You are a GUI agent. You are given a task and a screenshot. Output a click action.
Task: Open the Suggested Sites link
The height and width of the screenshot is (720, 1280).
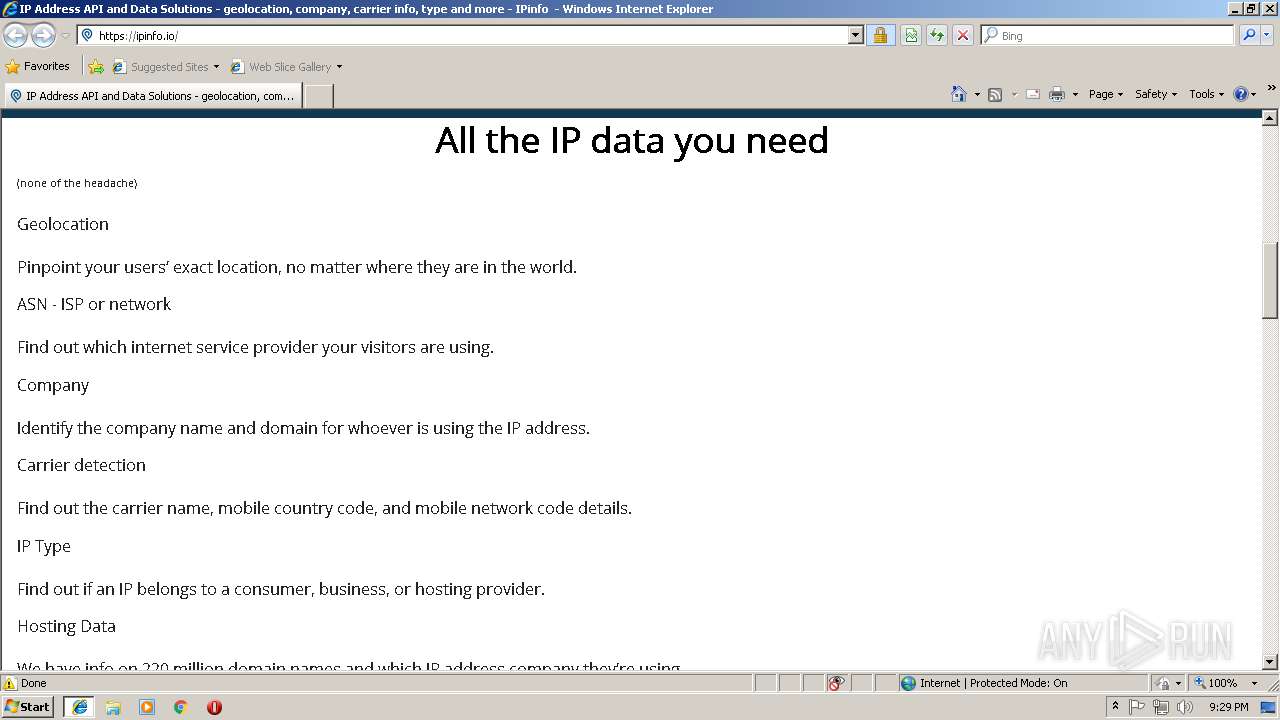pyautogui.click(x=165, y=66)
